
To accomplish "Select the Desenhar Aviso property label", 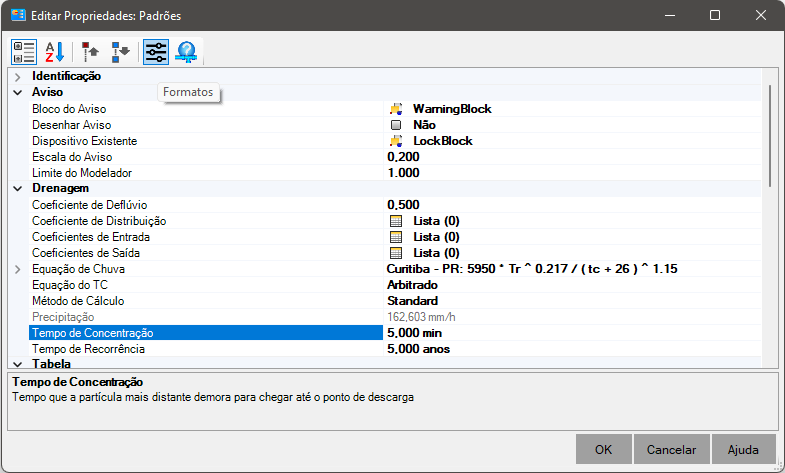I will tap(72, 125).
